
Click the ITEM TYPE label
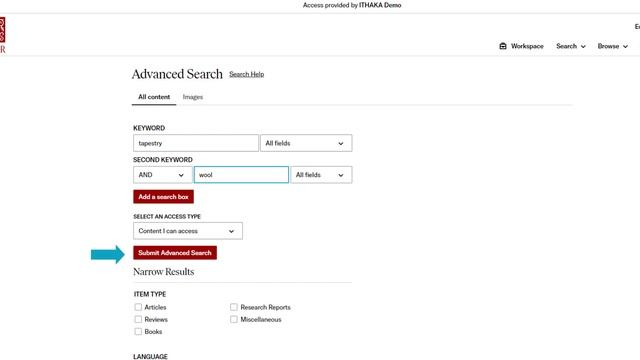tap(150, 294)
